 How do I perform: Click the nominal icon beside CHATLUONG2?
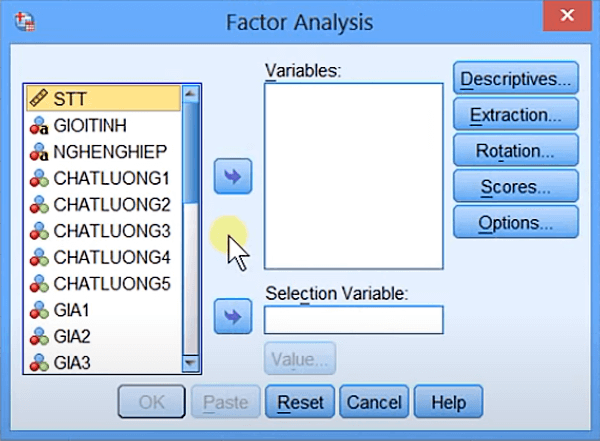39,205
